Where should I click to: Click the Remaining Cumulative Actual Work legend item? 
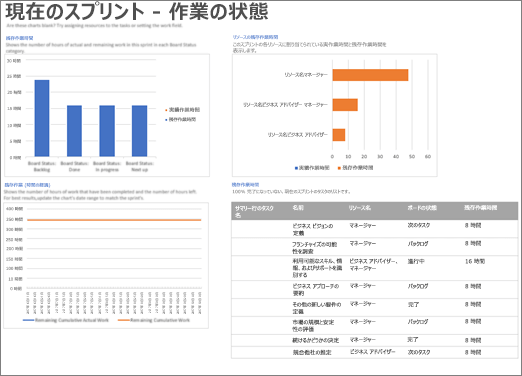pos(66,320)
